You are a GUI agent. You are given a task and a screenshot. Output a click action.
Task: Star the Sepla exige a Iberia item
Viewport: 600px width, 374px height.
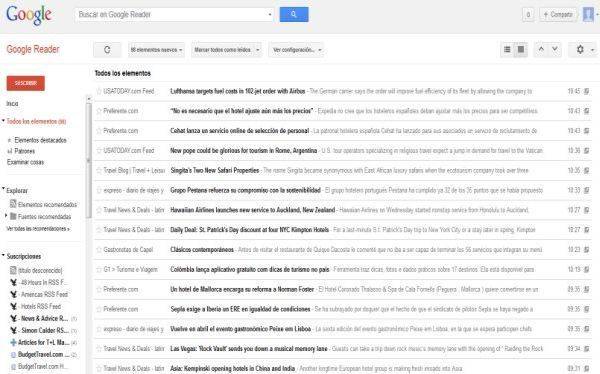(99, 309)
